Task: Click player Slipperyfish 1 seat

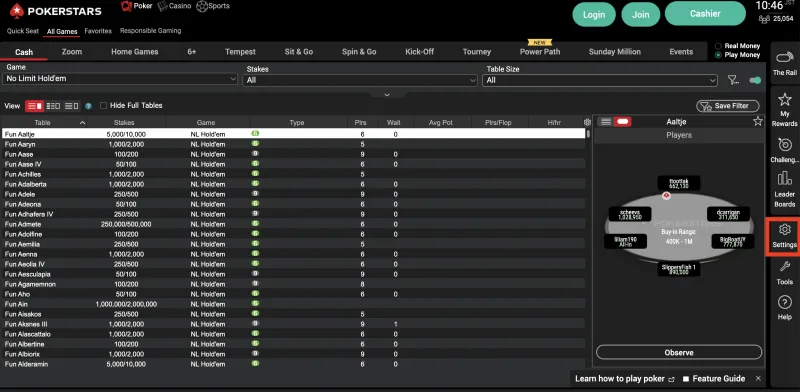Action: tap(679, 269)
